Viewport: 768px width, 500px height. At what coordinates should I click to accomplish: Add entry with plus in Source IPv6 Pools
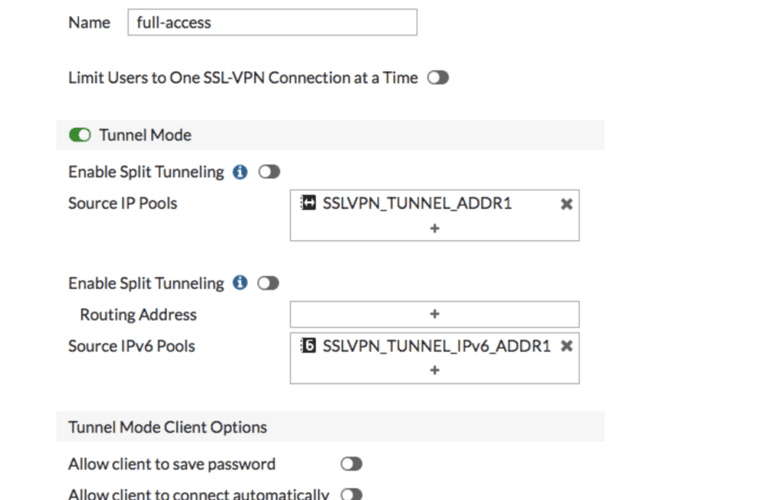[x=434, y=370]
